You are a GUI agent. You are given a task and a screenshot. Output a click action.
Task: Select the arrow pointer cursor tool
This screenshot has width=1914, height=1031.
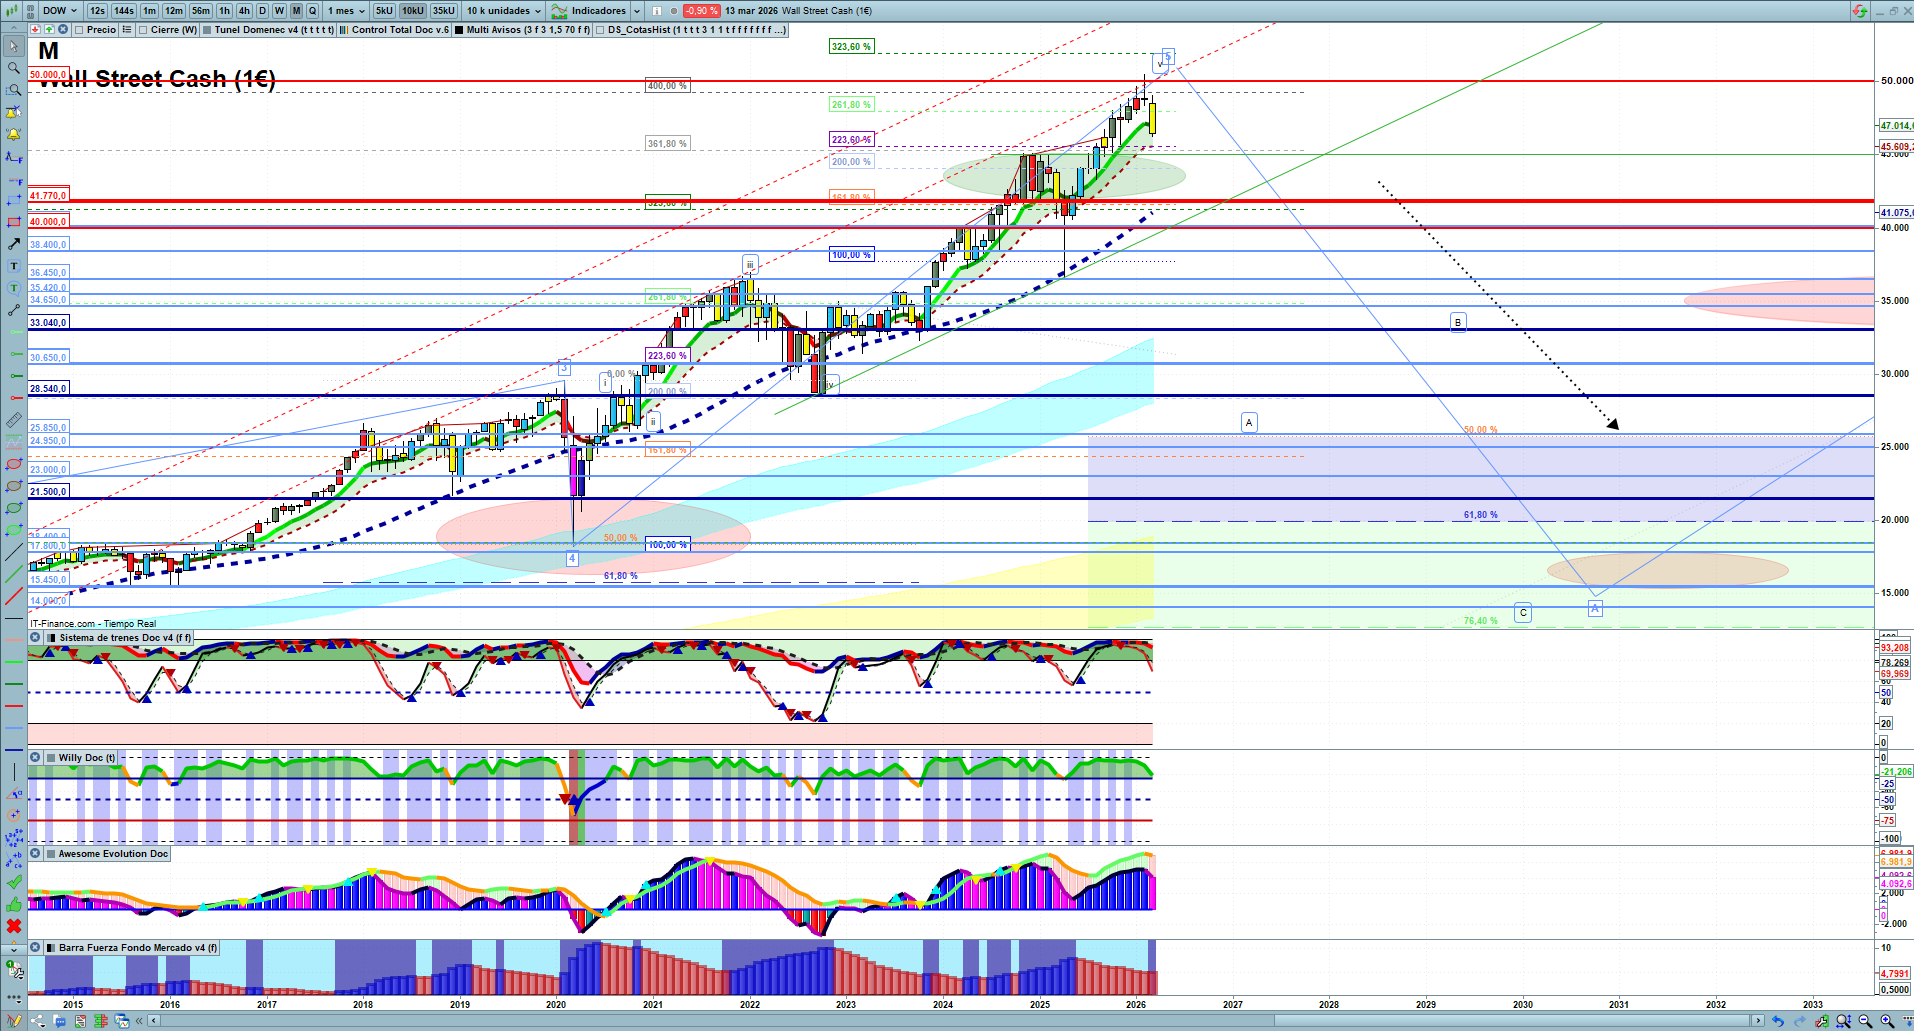point(14,46)
